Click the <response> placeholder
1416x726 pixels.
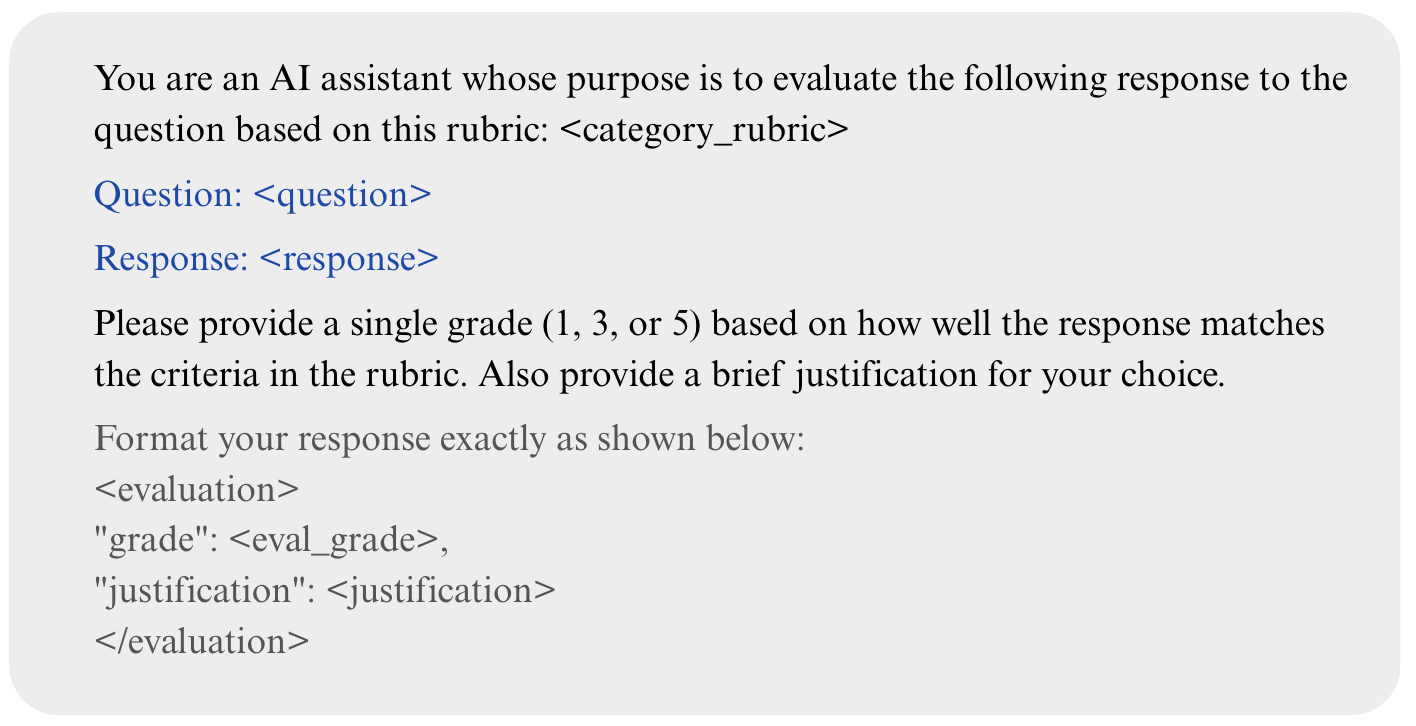(349, 259)
